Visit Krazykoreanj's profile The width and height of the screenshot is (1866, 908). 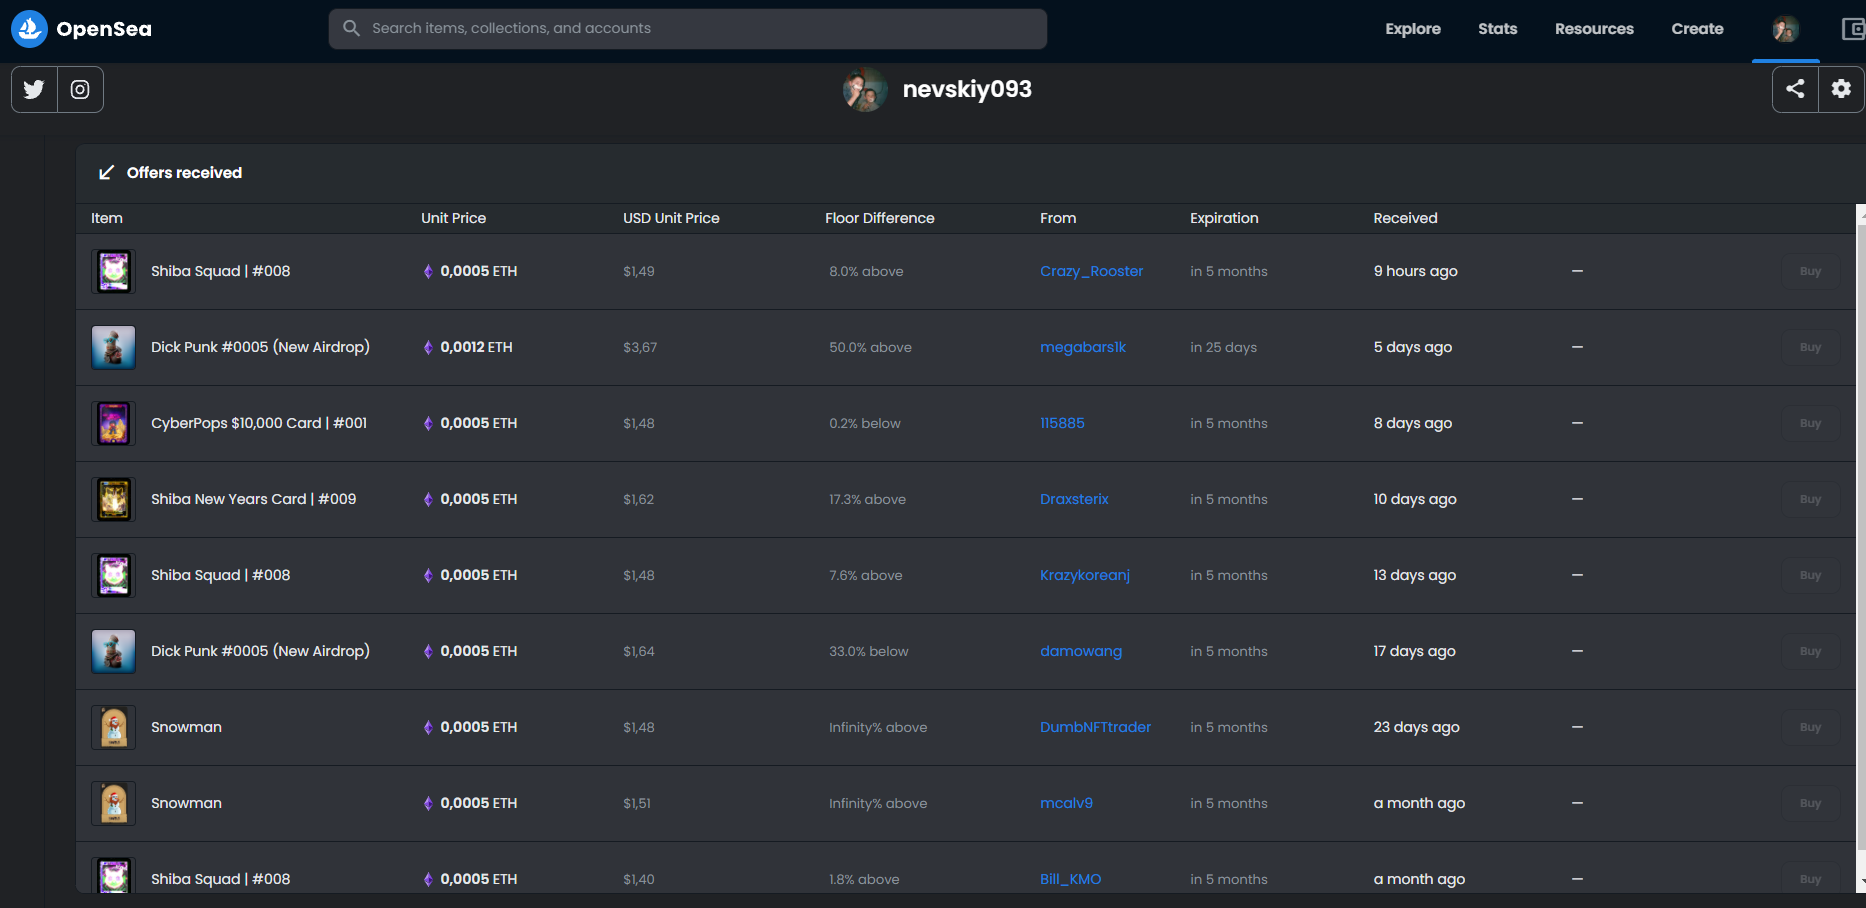(x=1085, y=575)
